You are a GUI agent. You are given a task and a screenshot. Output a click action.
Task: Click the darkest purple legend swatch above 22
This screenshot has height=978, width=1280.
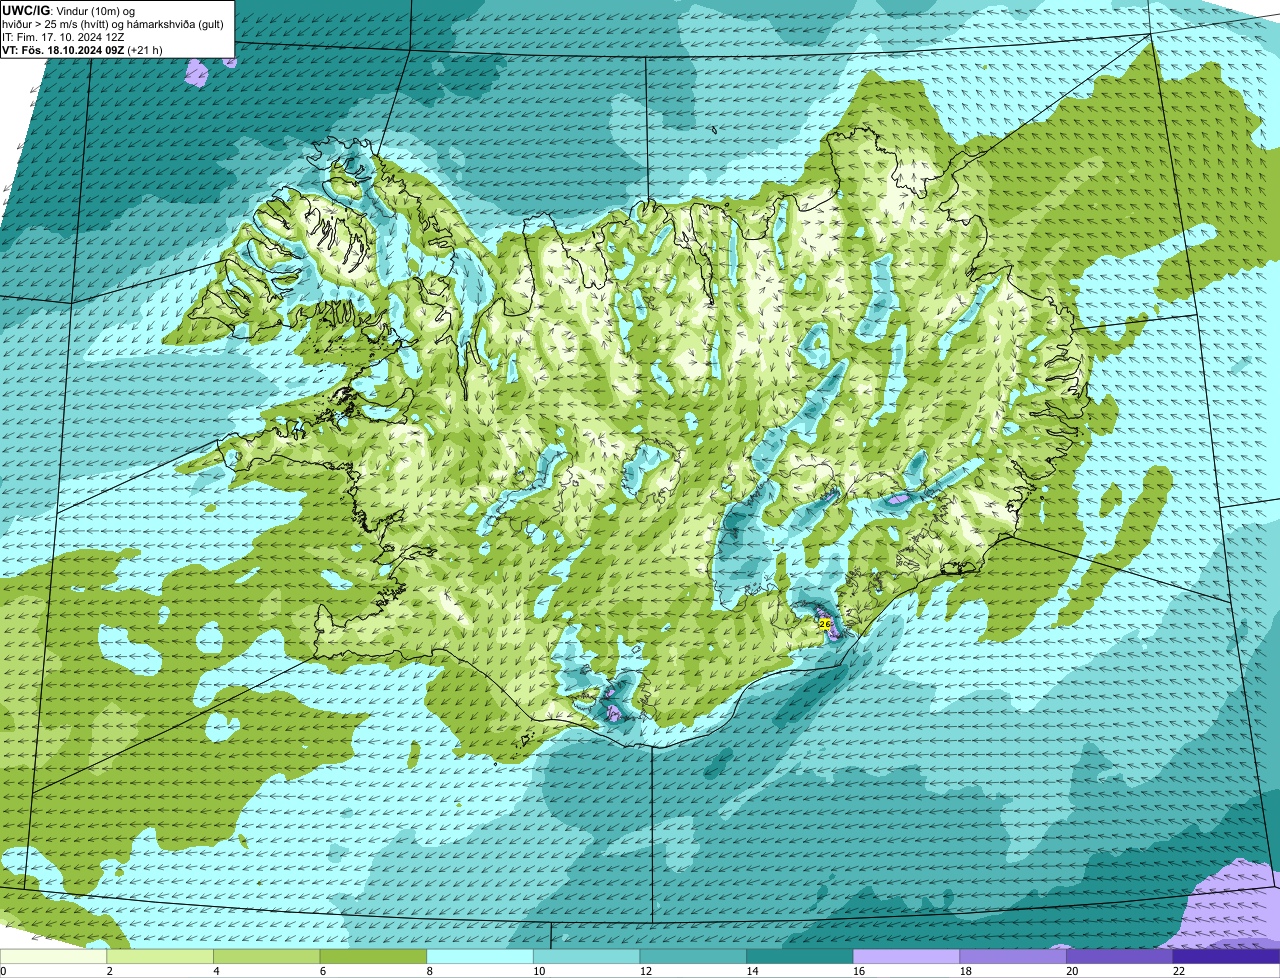(x=1227, y=956)
